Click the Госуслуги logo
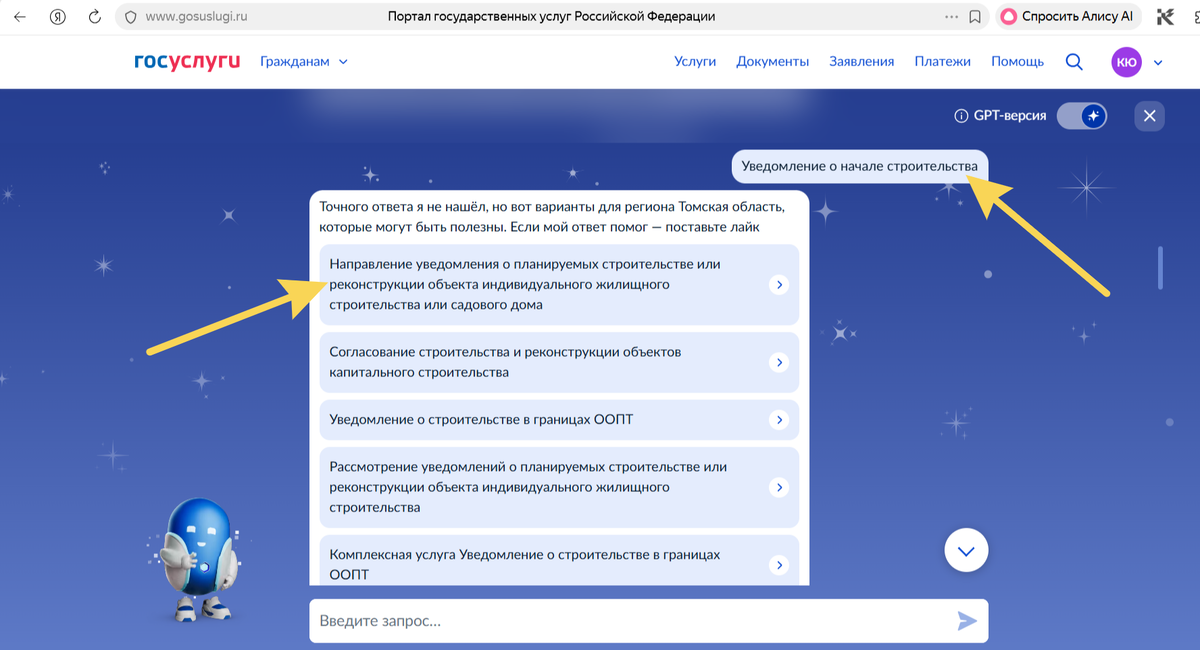 [x=186, y=61]
